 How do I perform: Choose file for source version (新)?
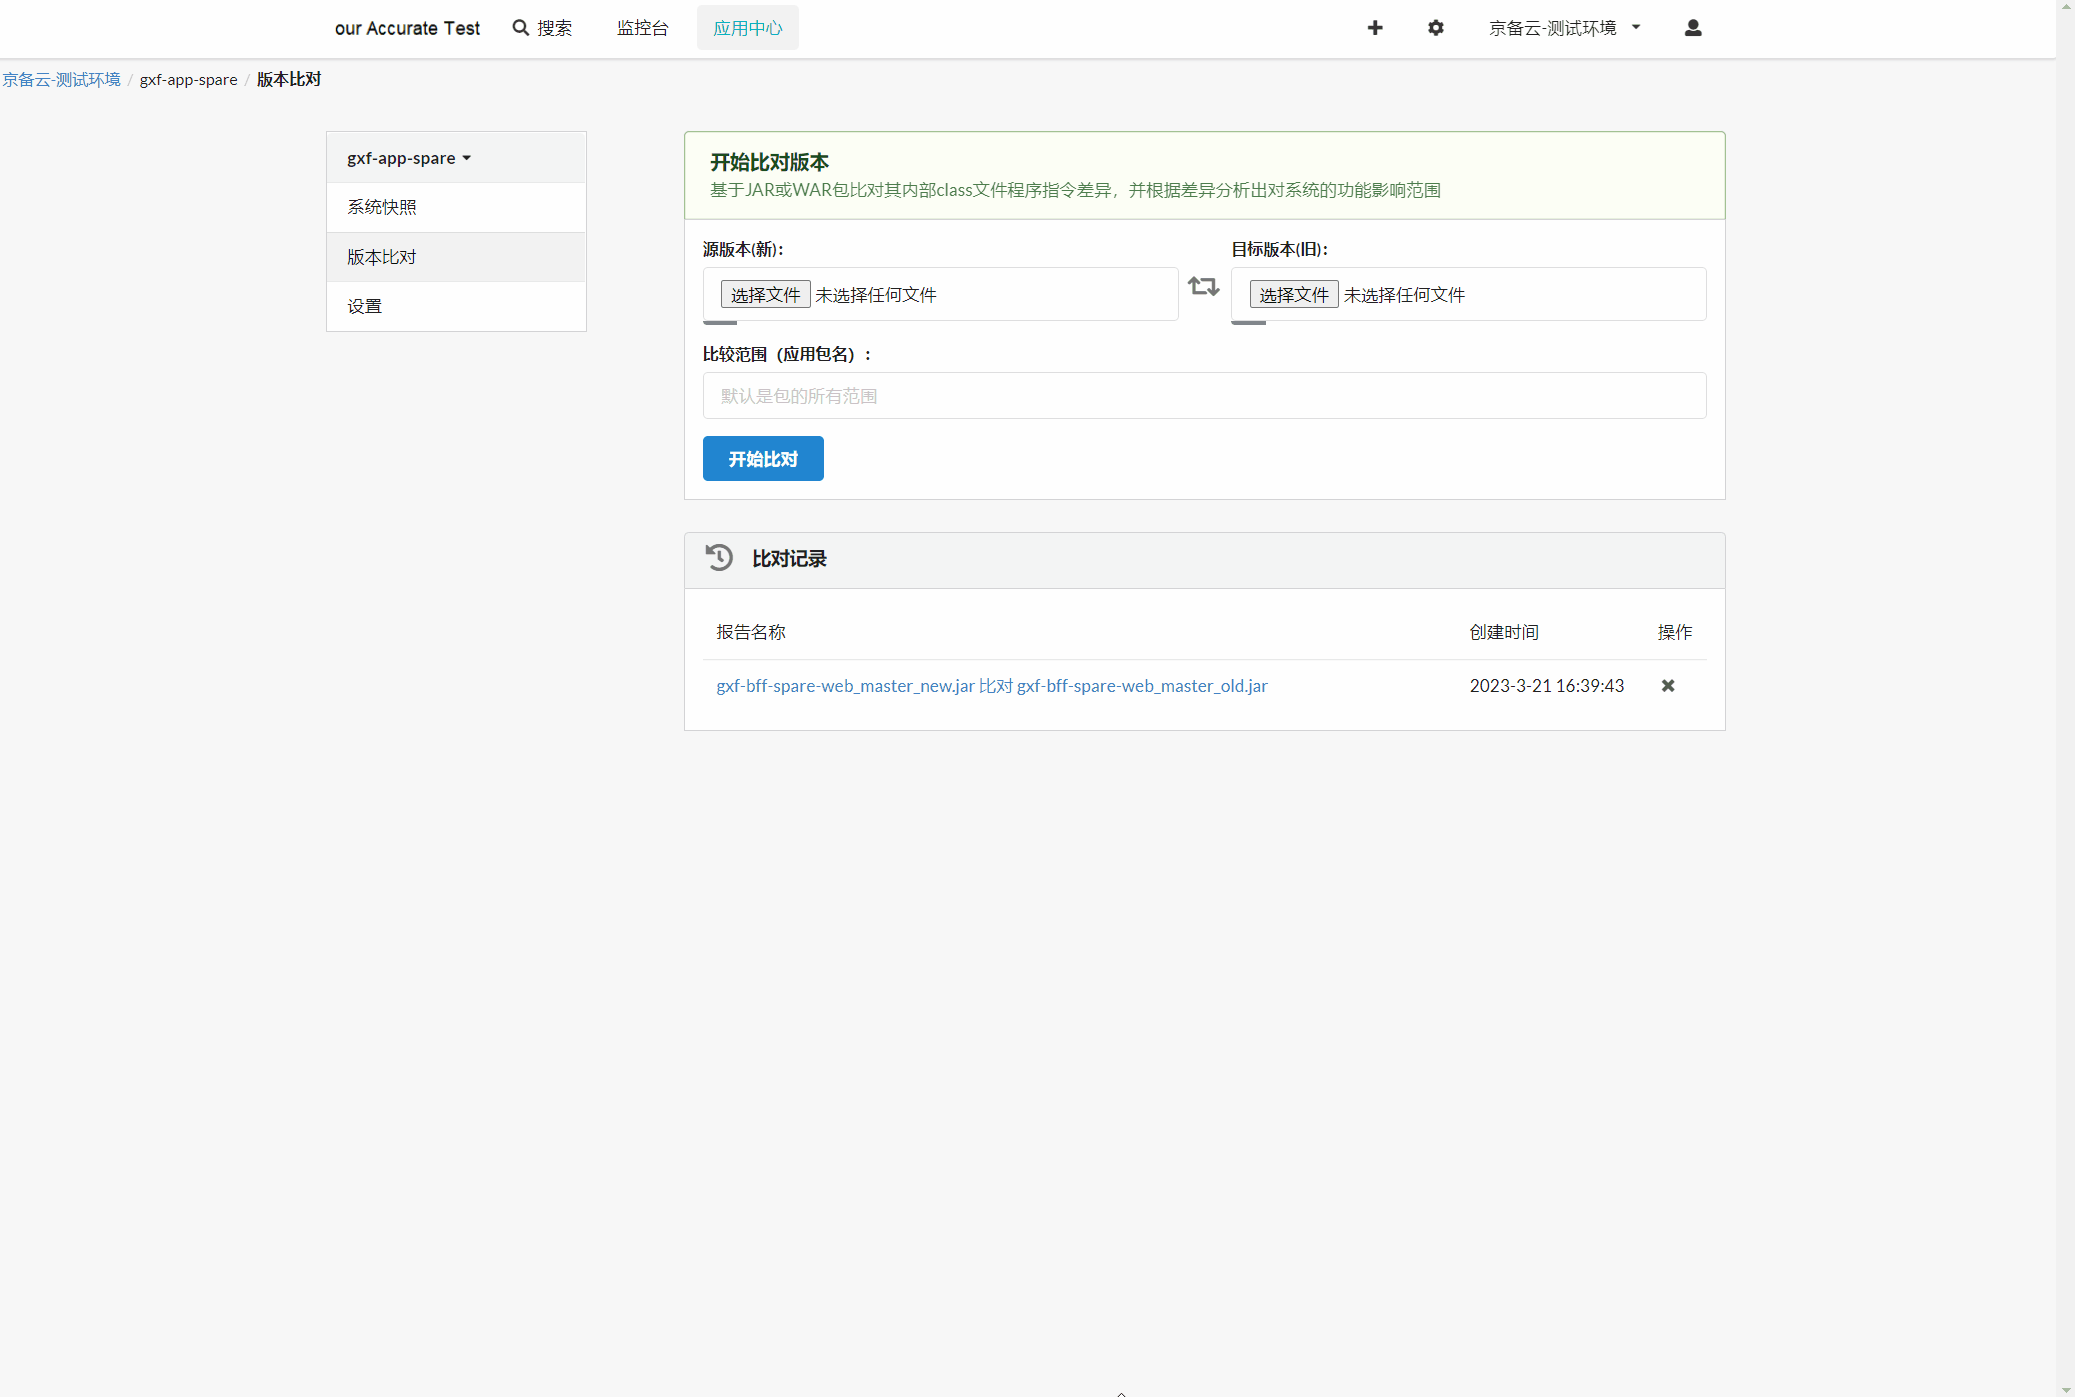tap(765, 295)
